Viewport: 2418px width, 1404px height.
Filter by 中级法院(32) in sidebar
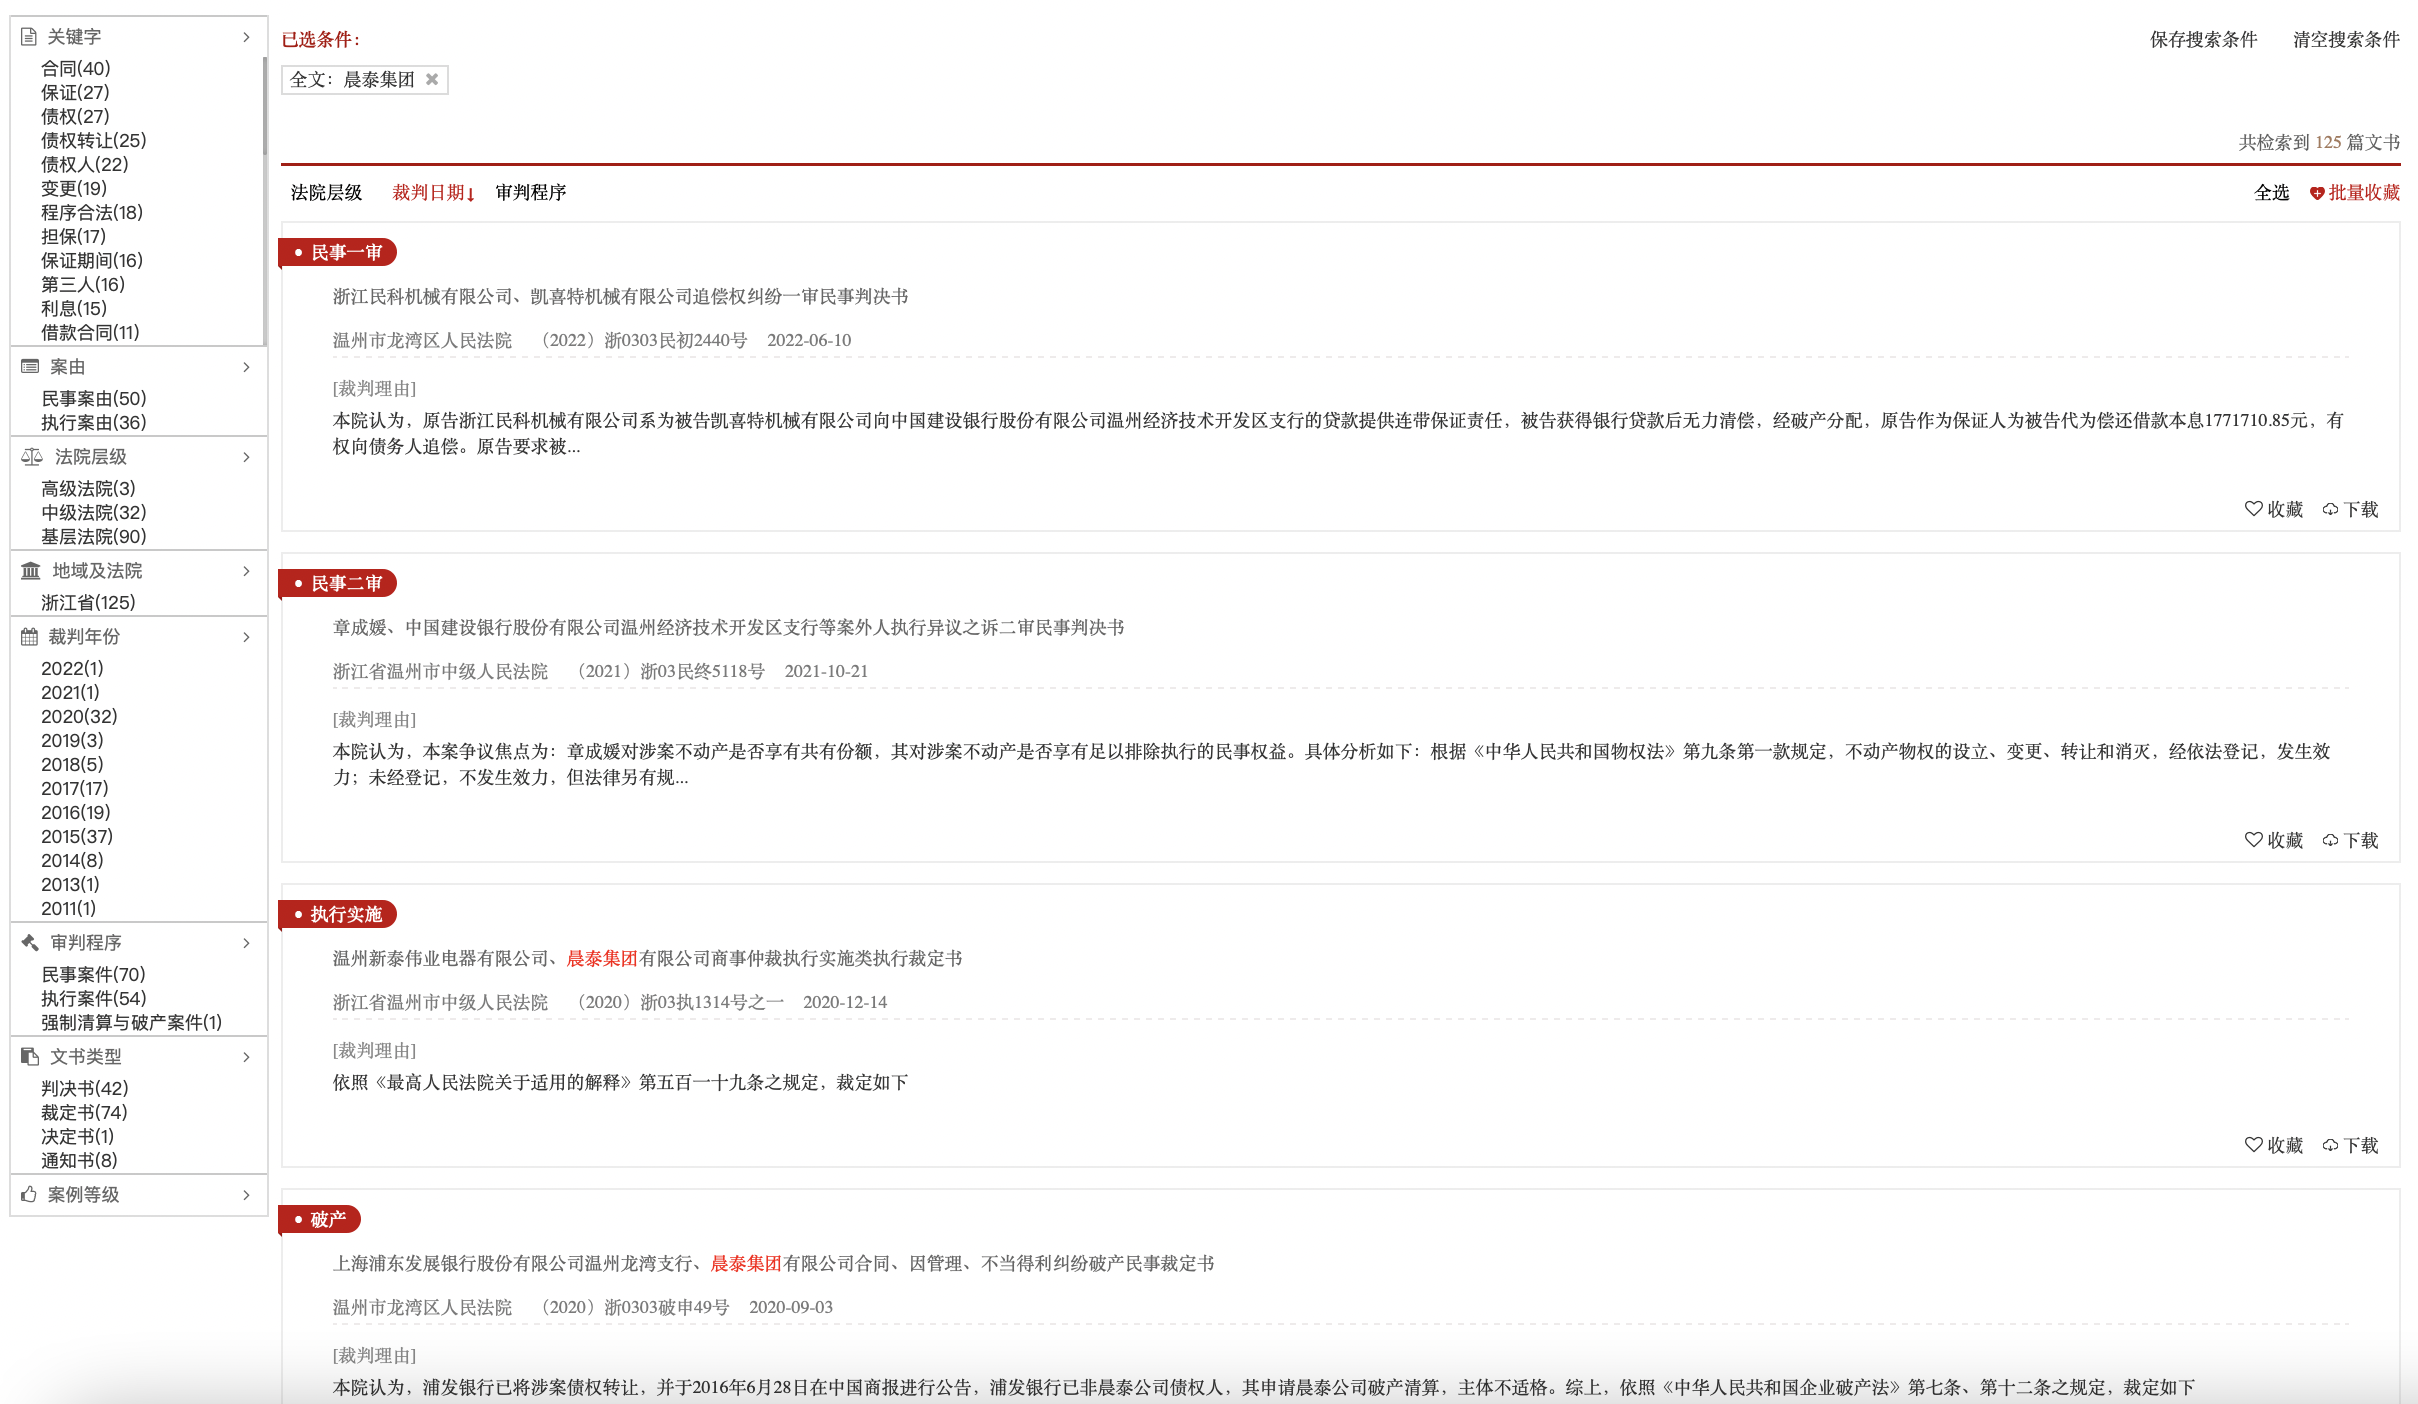[x=93, y=513]
